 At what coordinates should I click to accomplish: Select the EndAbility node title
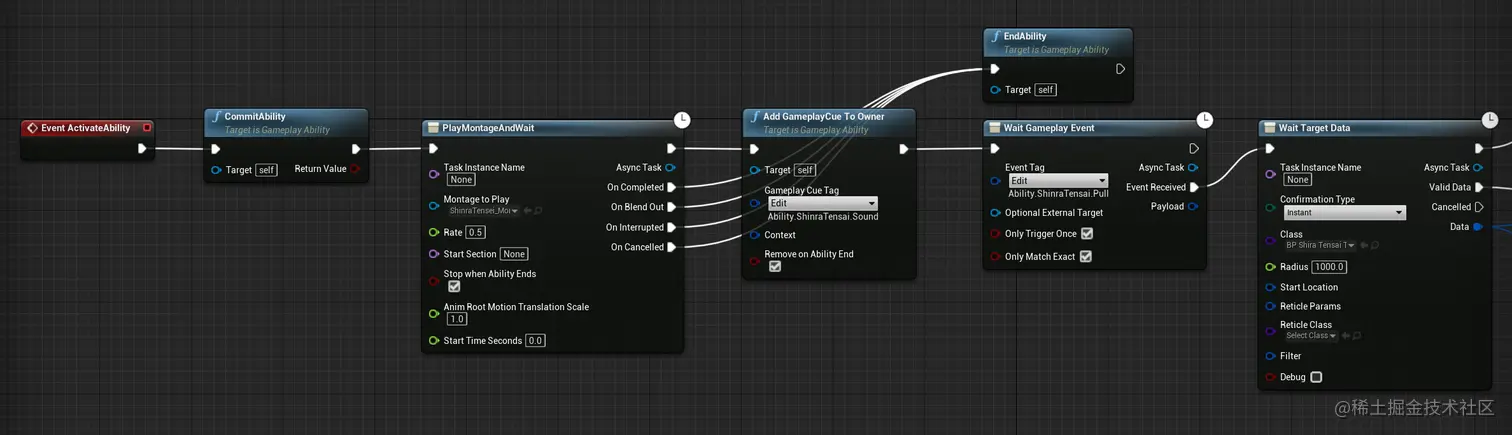pos(1025,37)
